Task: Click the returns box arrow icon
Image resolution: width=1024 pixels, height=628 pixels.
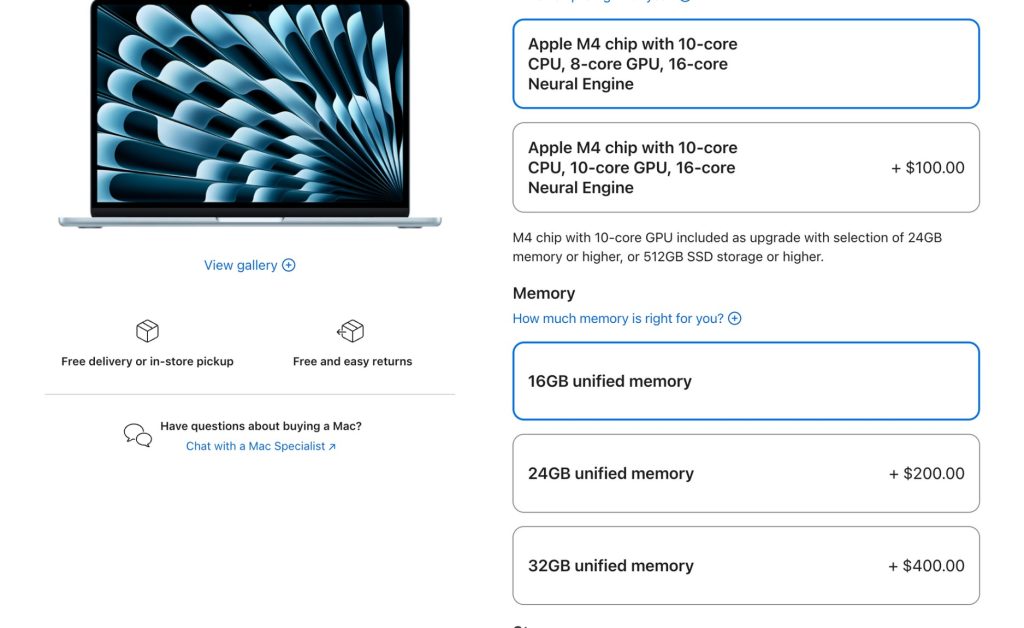Action: [x=351, y=331]
